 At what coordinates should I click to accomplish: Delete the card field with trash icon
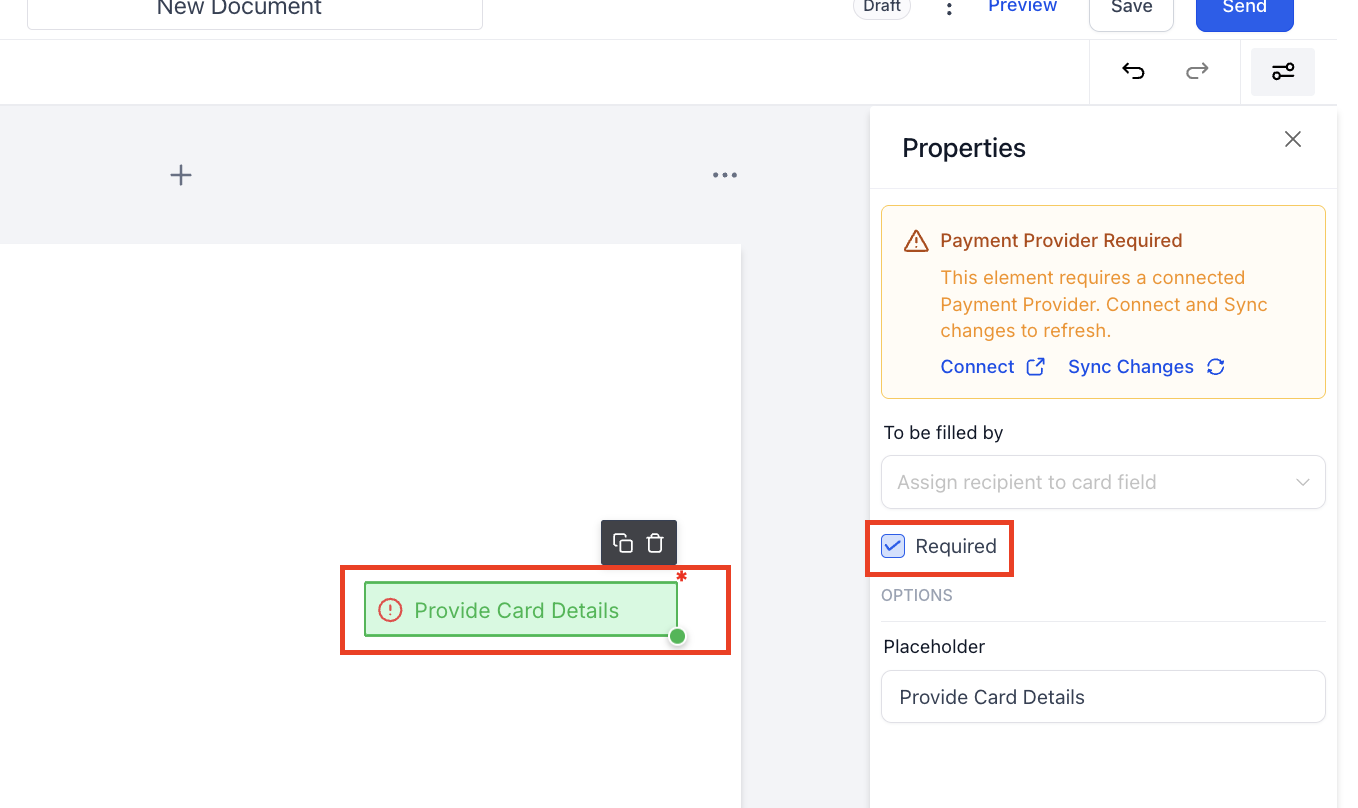tap(655, 543)
